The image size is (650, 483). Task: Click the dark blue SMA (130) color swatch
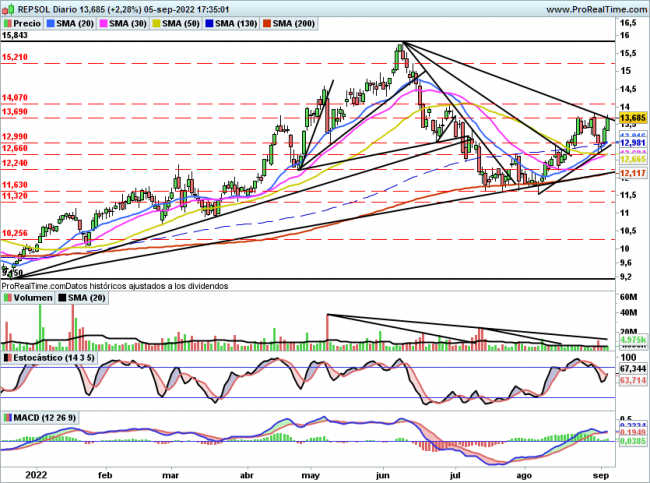click(x=209, y=24)
